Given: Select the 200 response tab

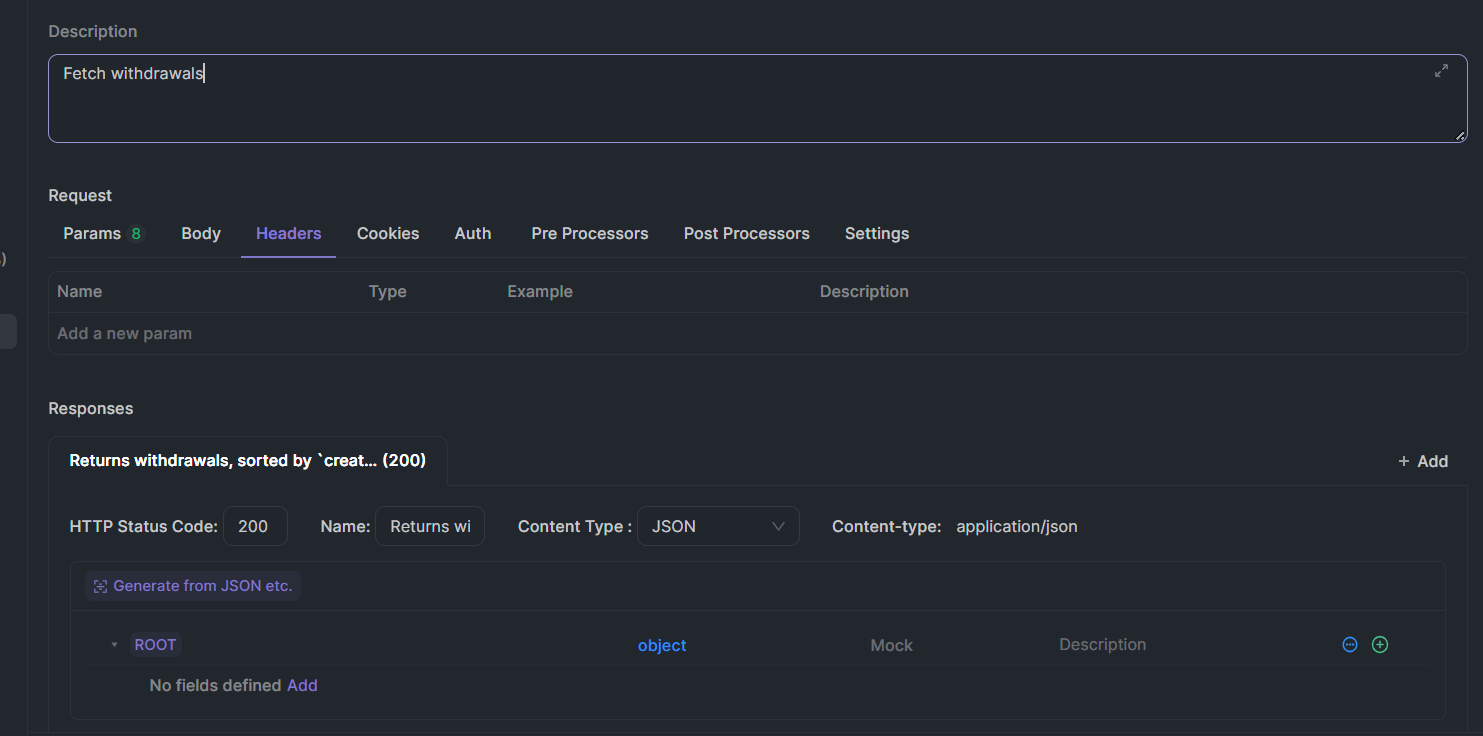Looking at the screenshot, I should 247,461.
